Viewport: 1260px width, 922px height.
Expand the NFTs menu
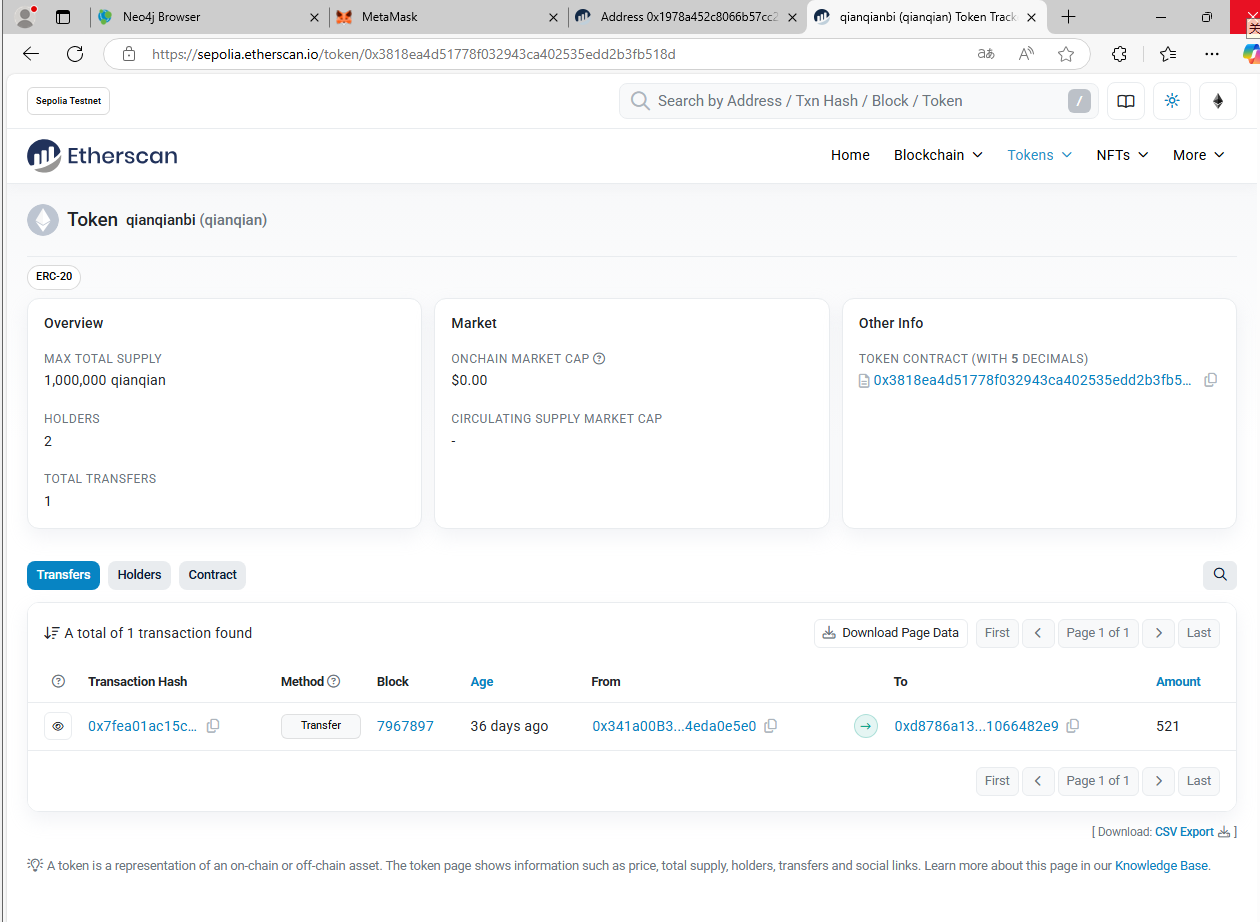[x=1122, y=155]
